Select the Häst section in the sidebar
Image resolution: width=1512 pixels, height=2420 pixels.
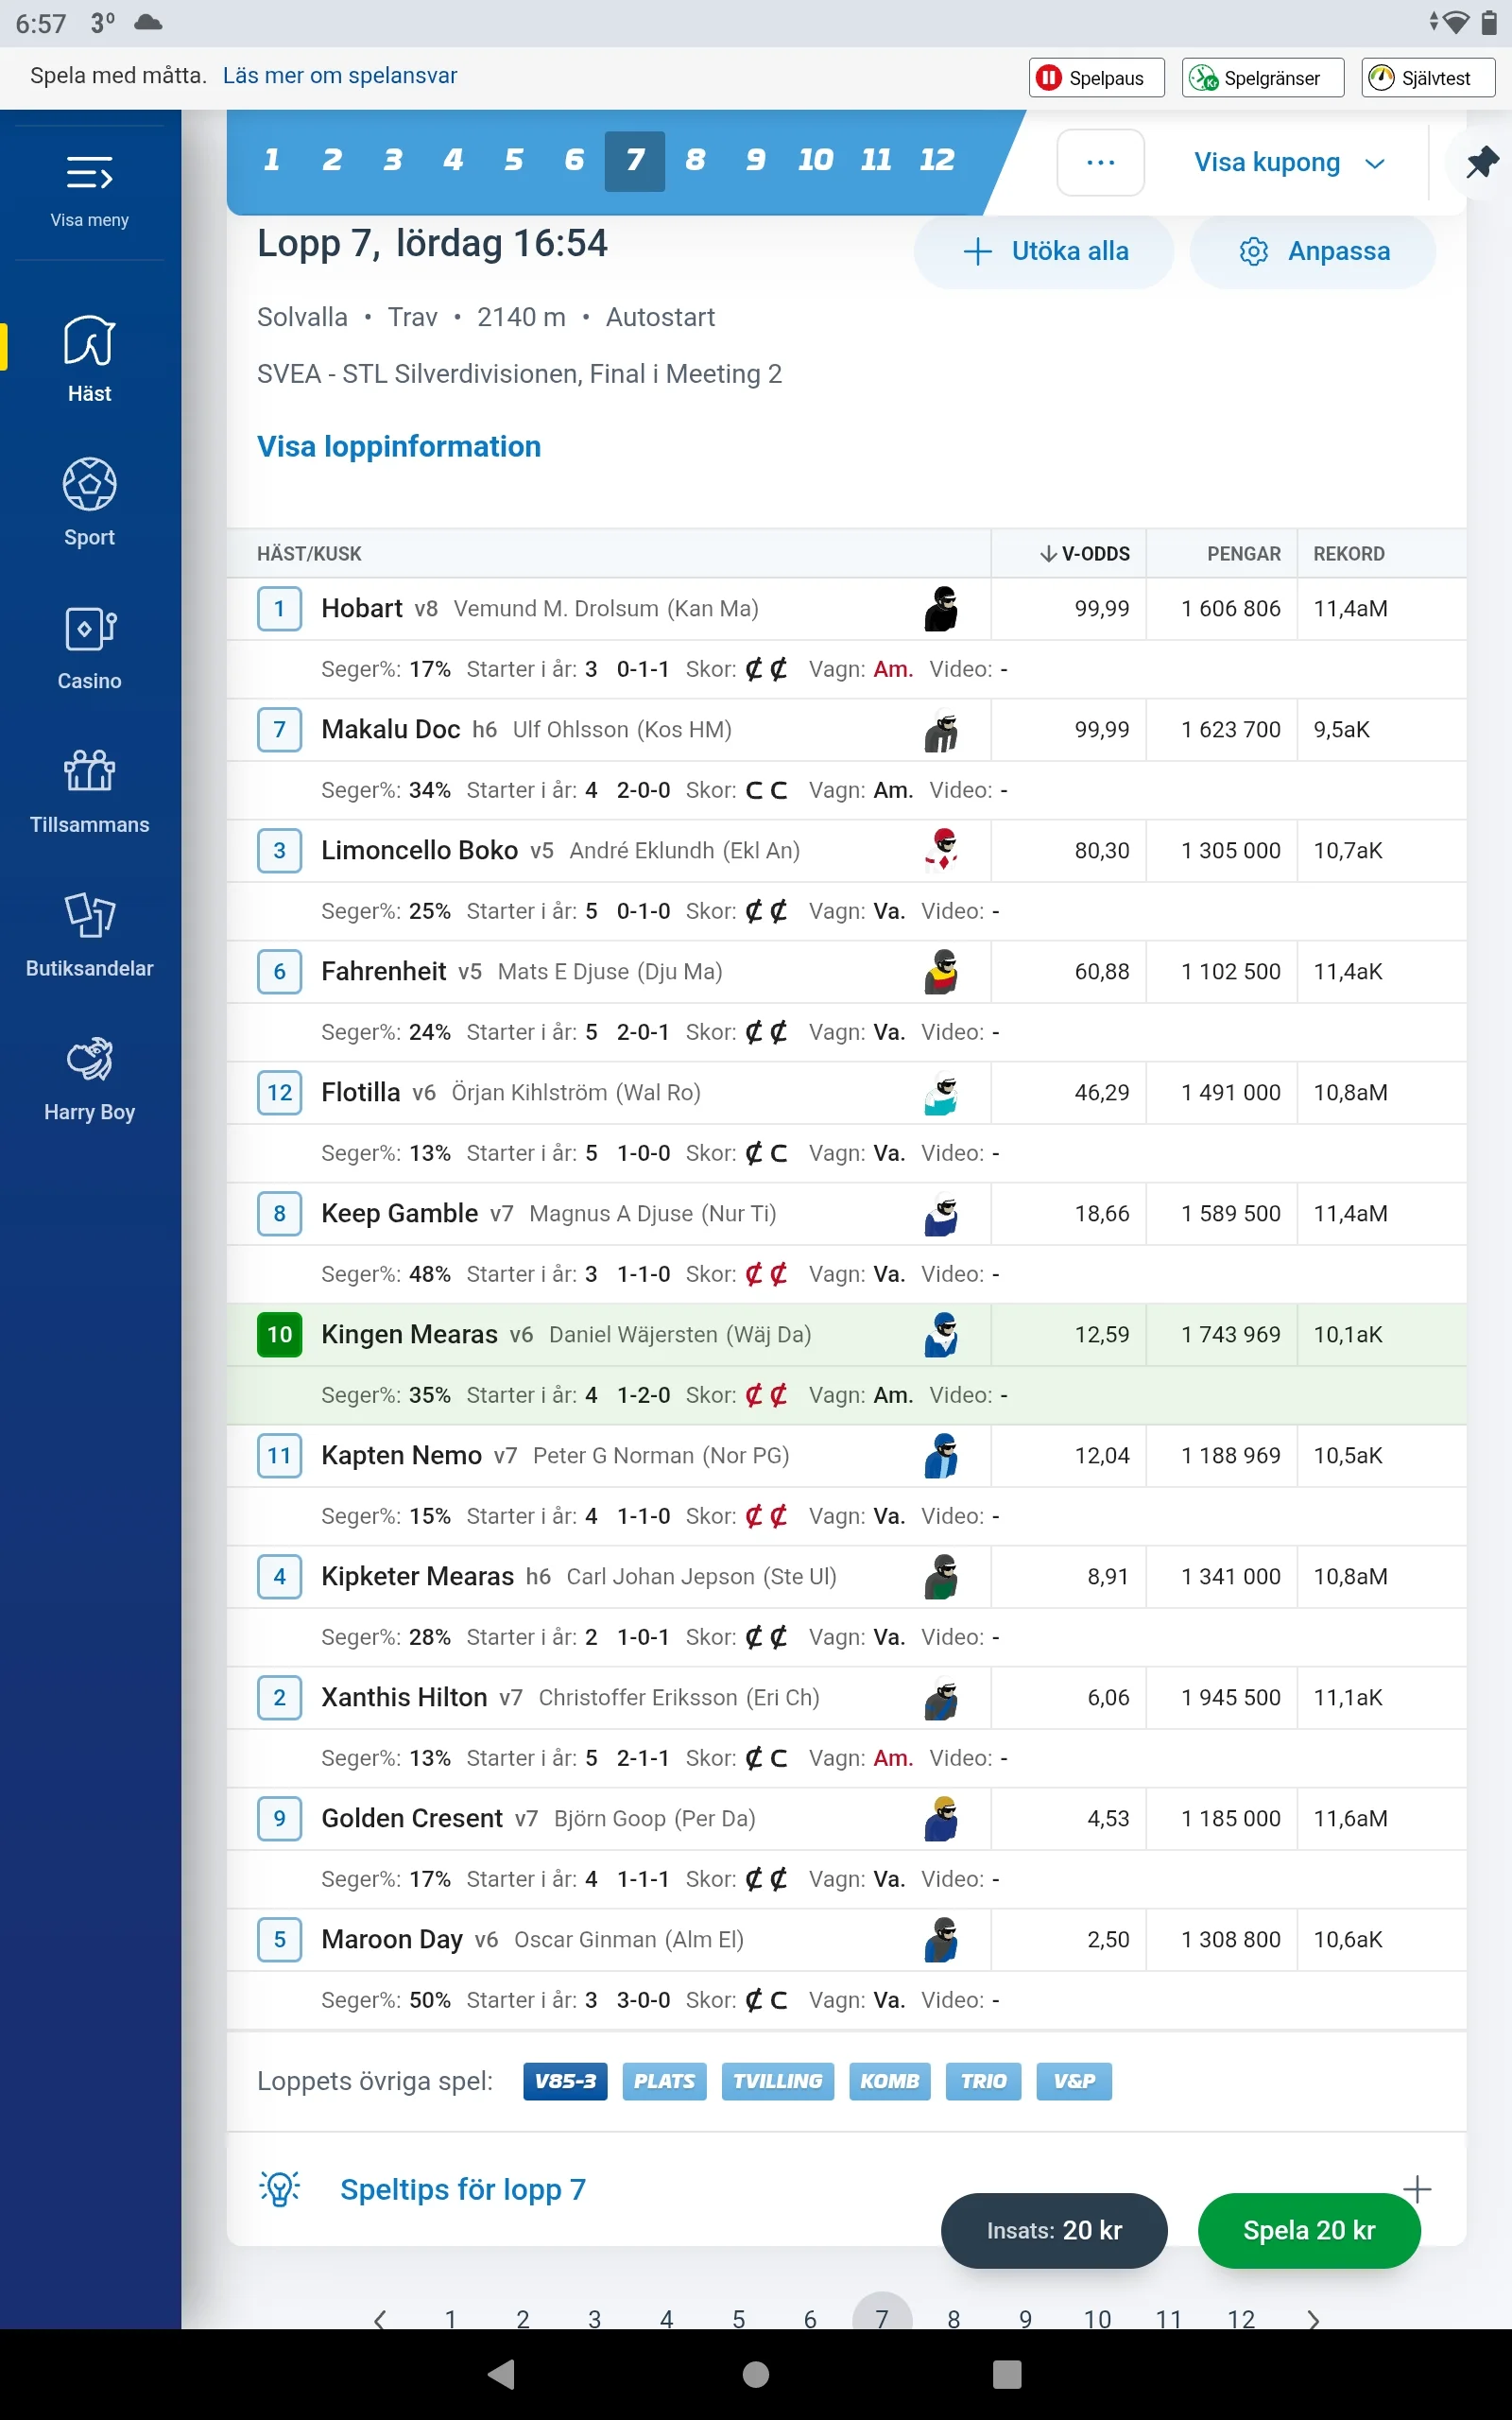tap(89, 358)
